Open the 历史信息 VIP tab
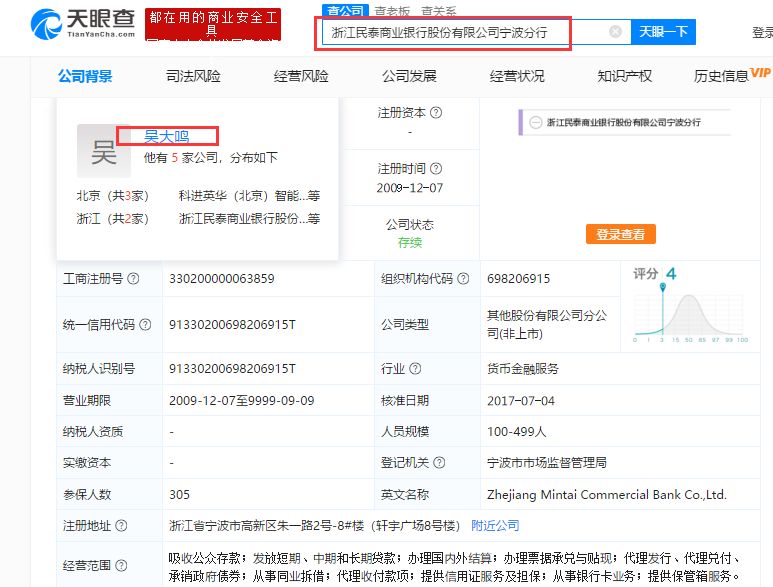 (x=732, y=75)
